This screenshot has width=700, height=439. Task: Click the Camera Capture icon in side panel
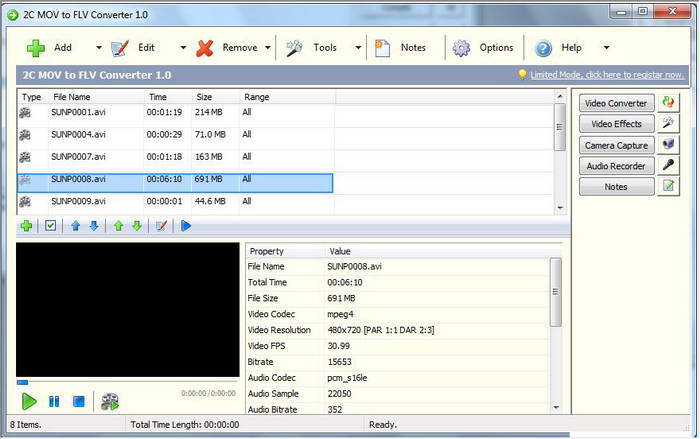[x=668, y=144]
